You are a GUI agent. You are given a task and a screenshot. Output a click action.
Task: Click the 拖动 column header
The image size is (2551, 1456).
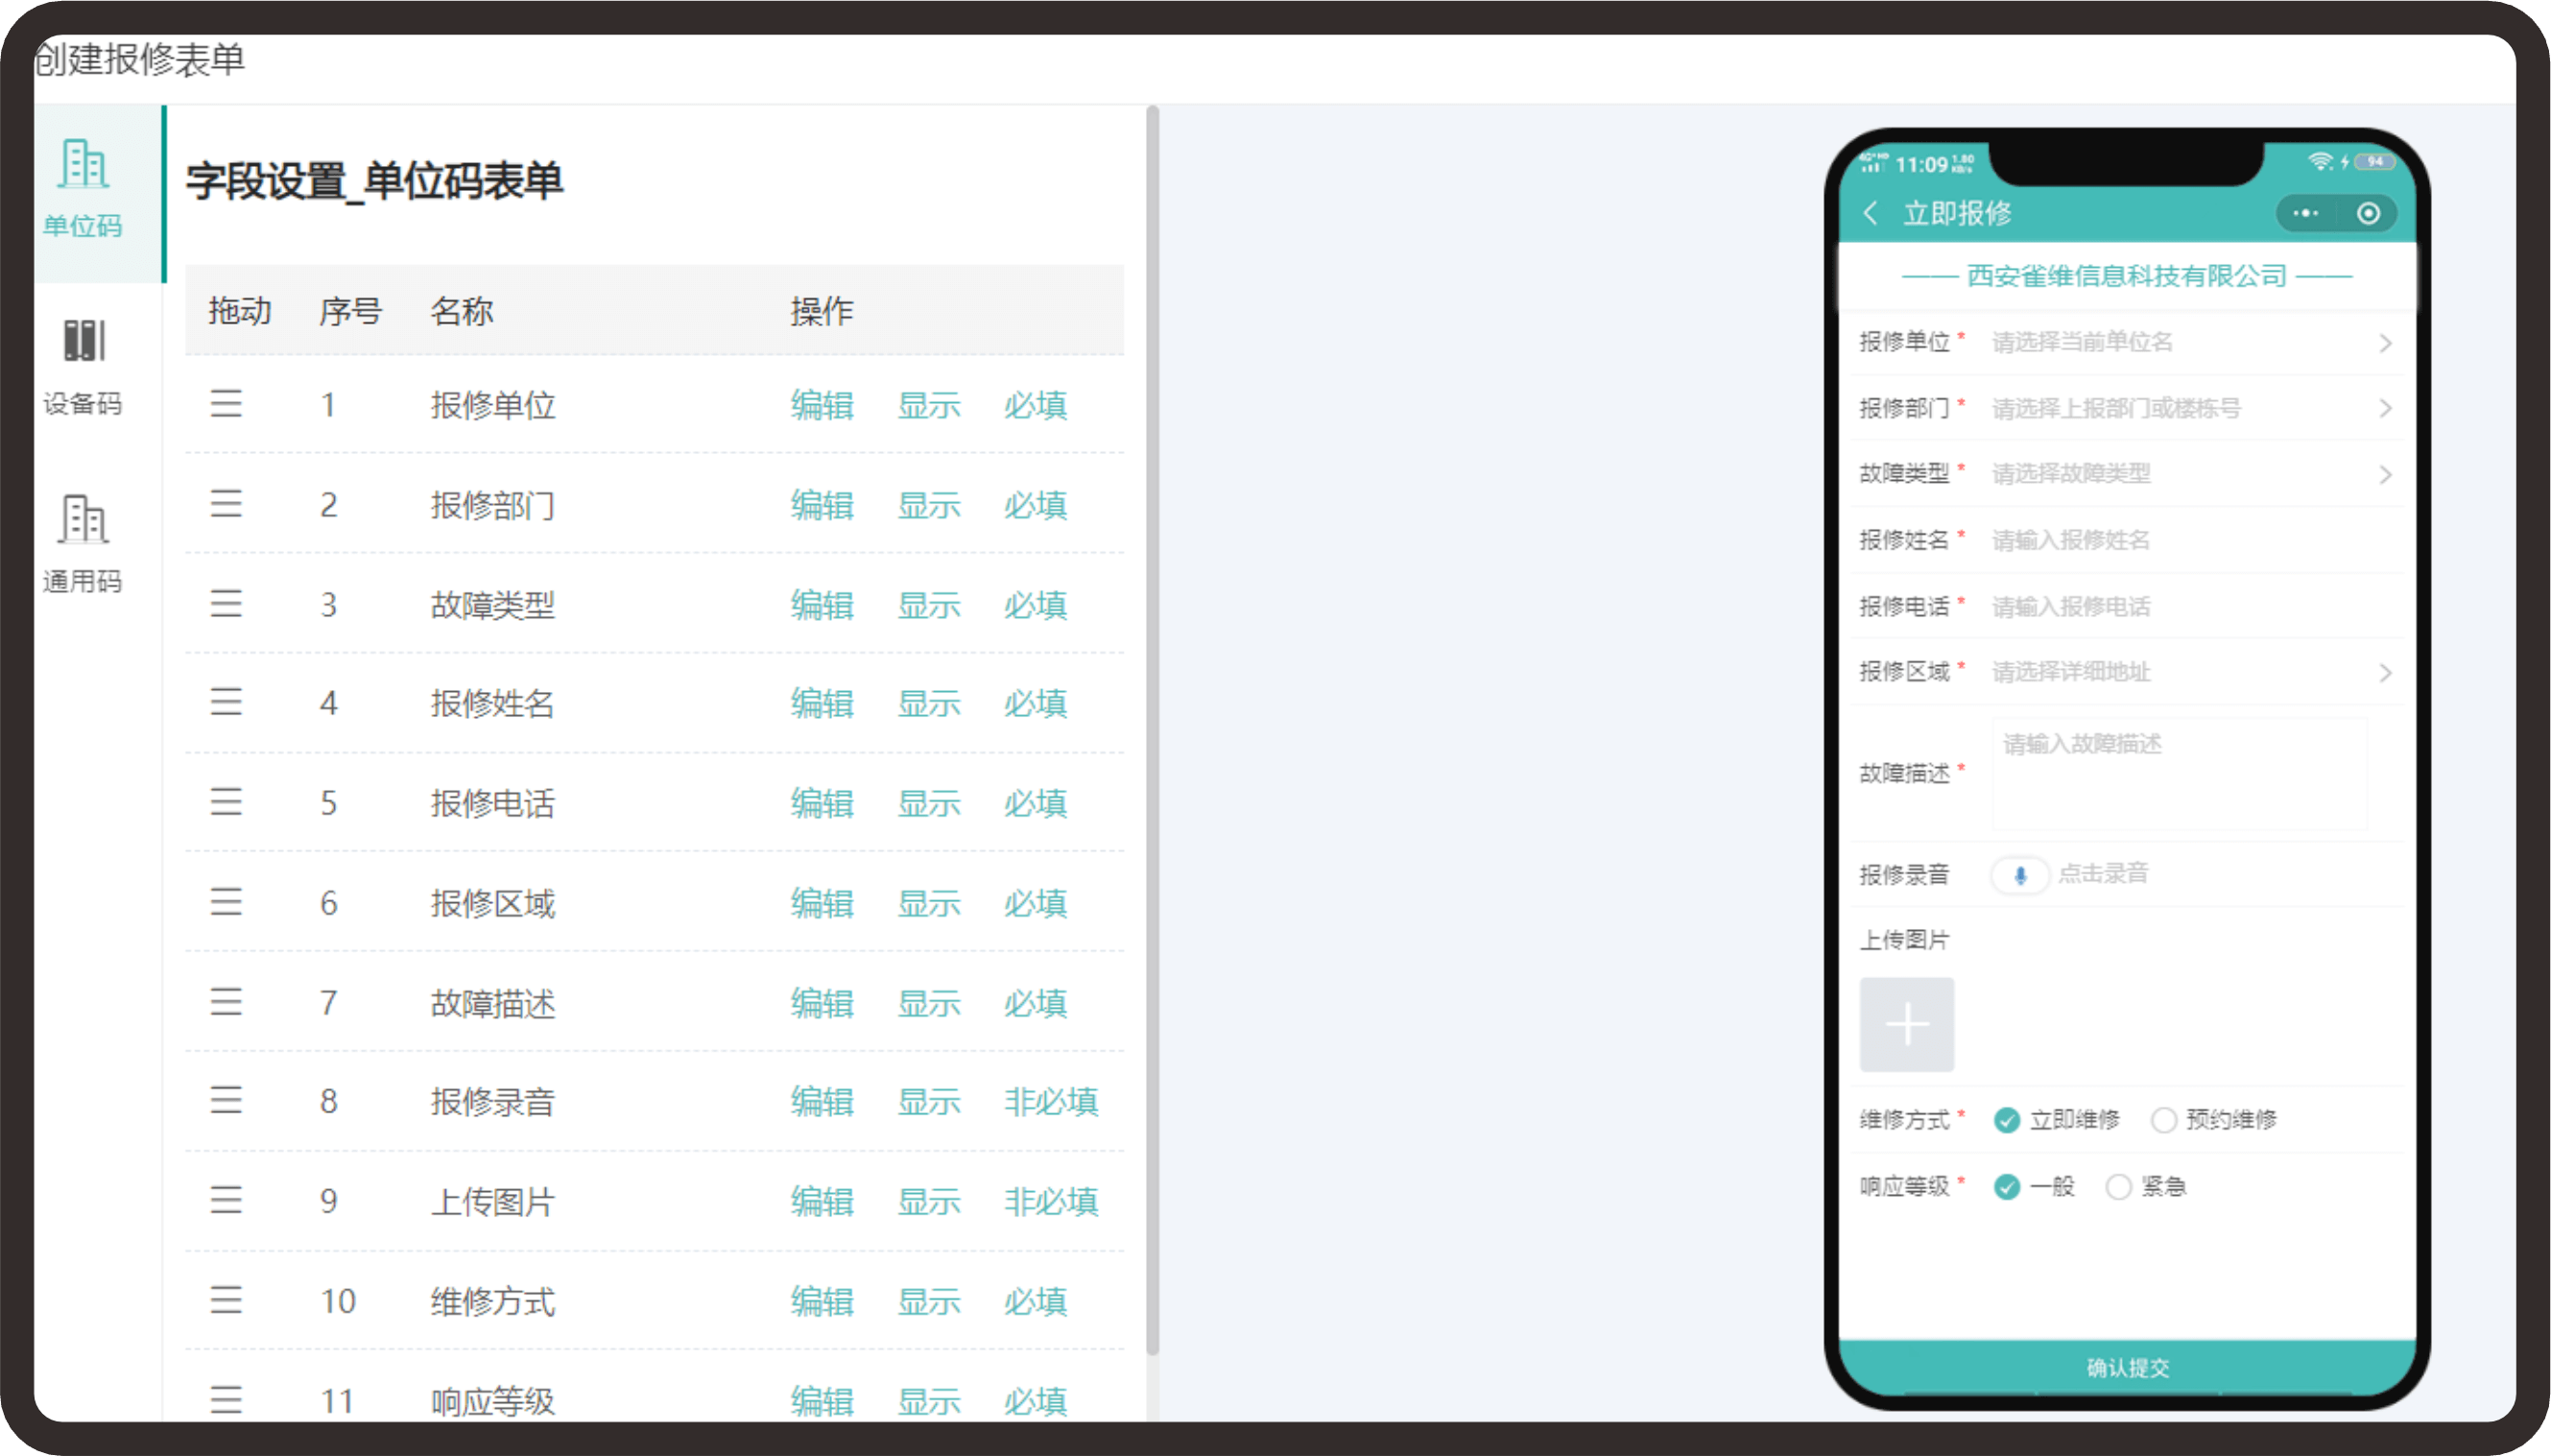click(x=240, y=311)
